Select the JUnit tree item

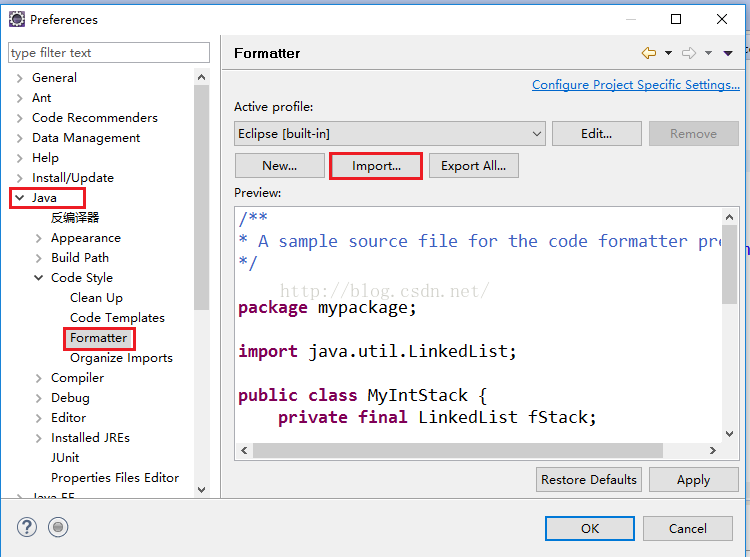point(65,458)
